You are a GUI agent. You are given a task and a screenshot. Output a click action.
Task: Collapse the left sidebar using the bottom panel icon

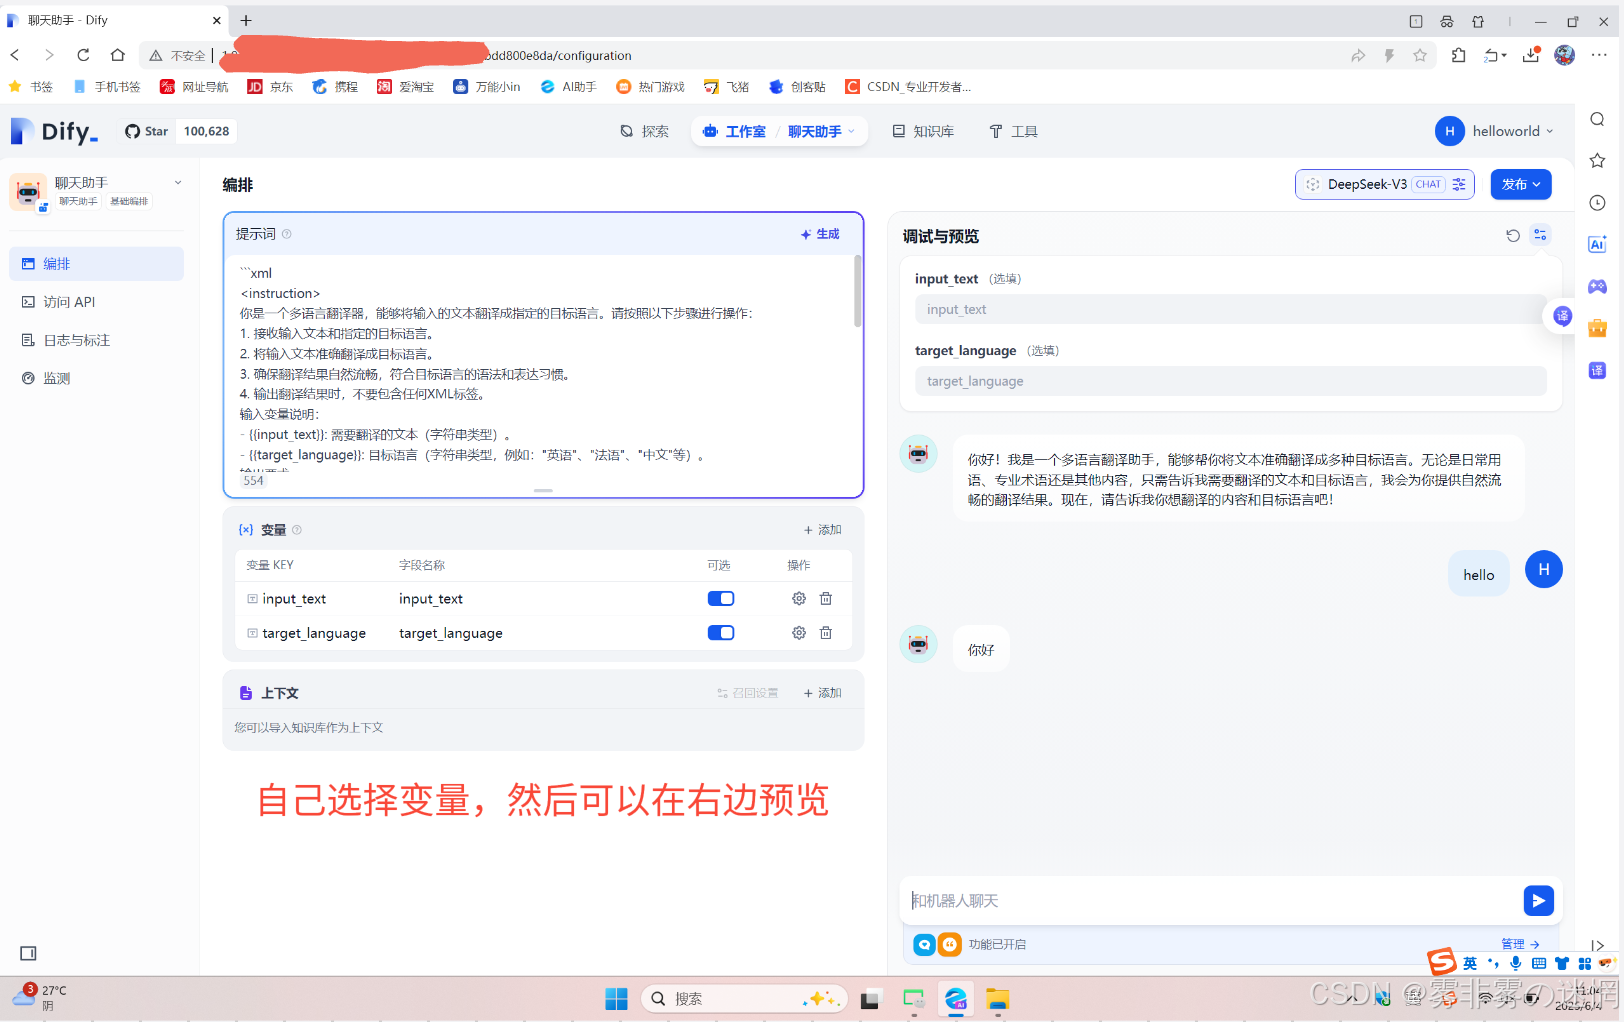click(28, 953)
